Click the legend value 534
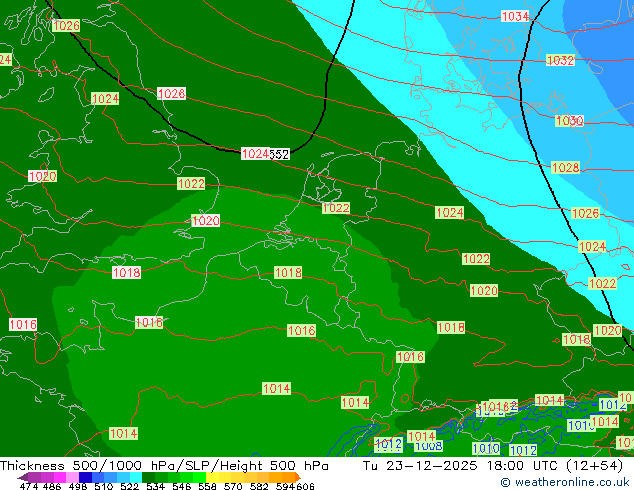634x490 pixels. pyautogui.click(x=155, y=486)
